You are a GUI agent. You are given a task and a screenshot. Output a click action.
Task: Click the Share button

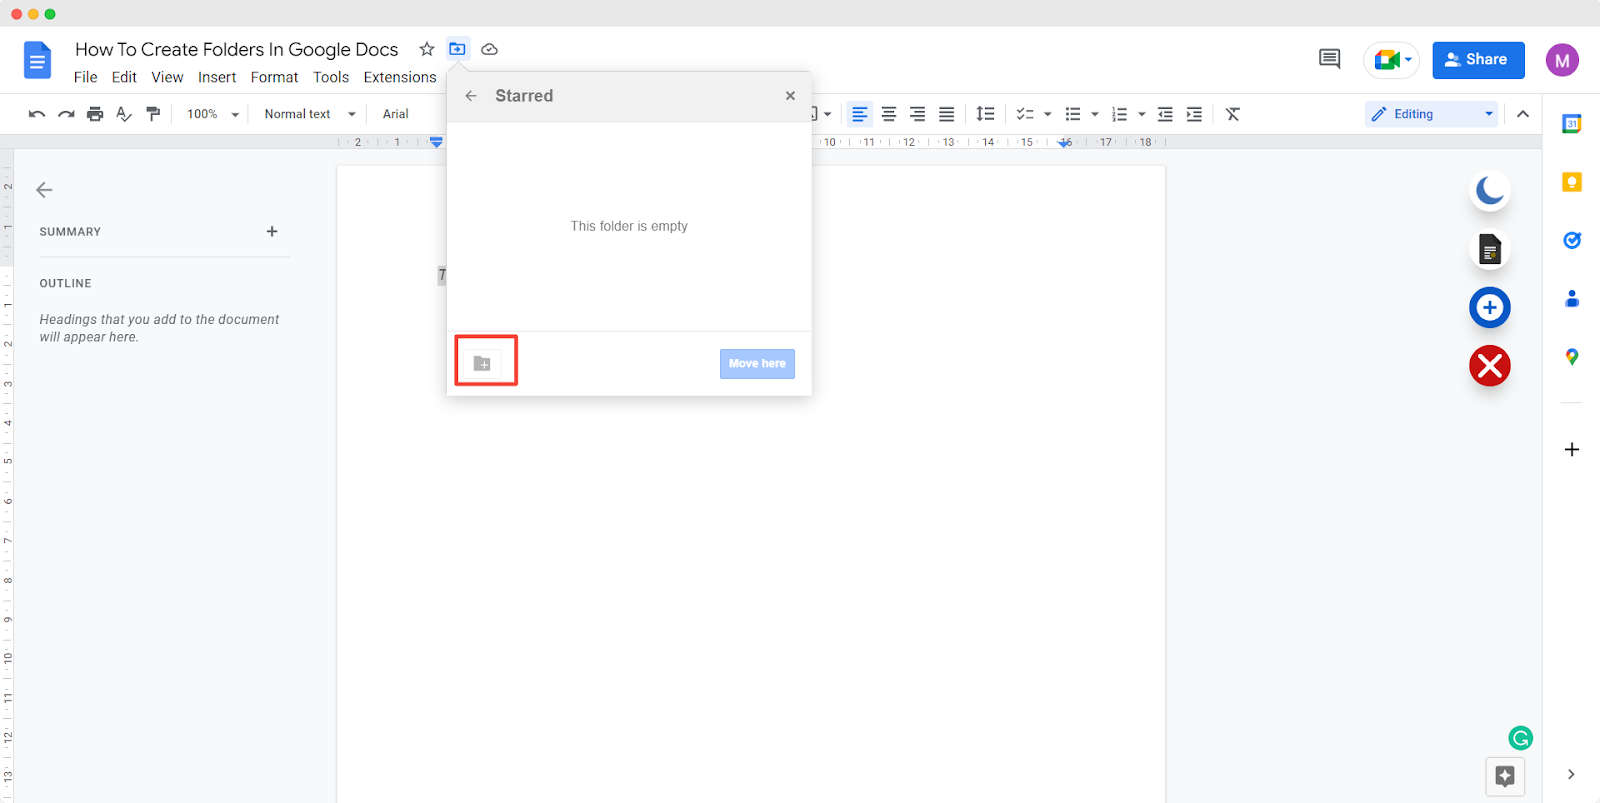(1478, 60)
